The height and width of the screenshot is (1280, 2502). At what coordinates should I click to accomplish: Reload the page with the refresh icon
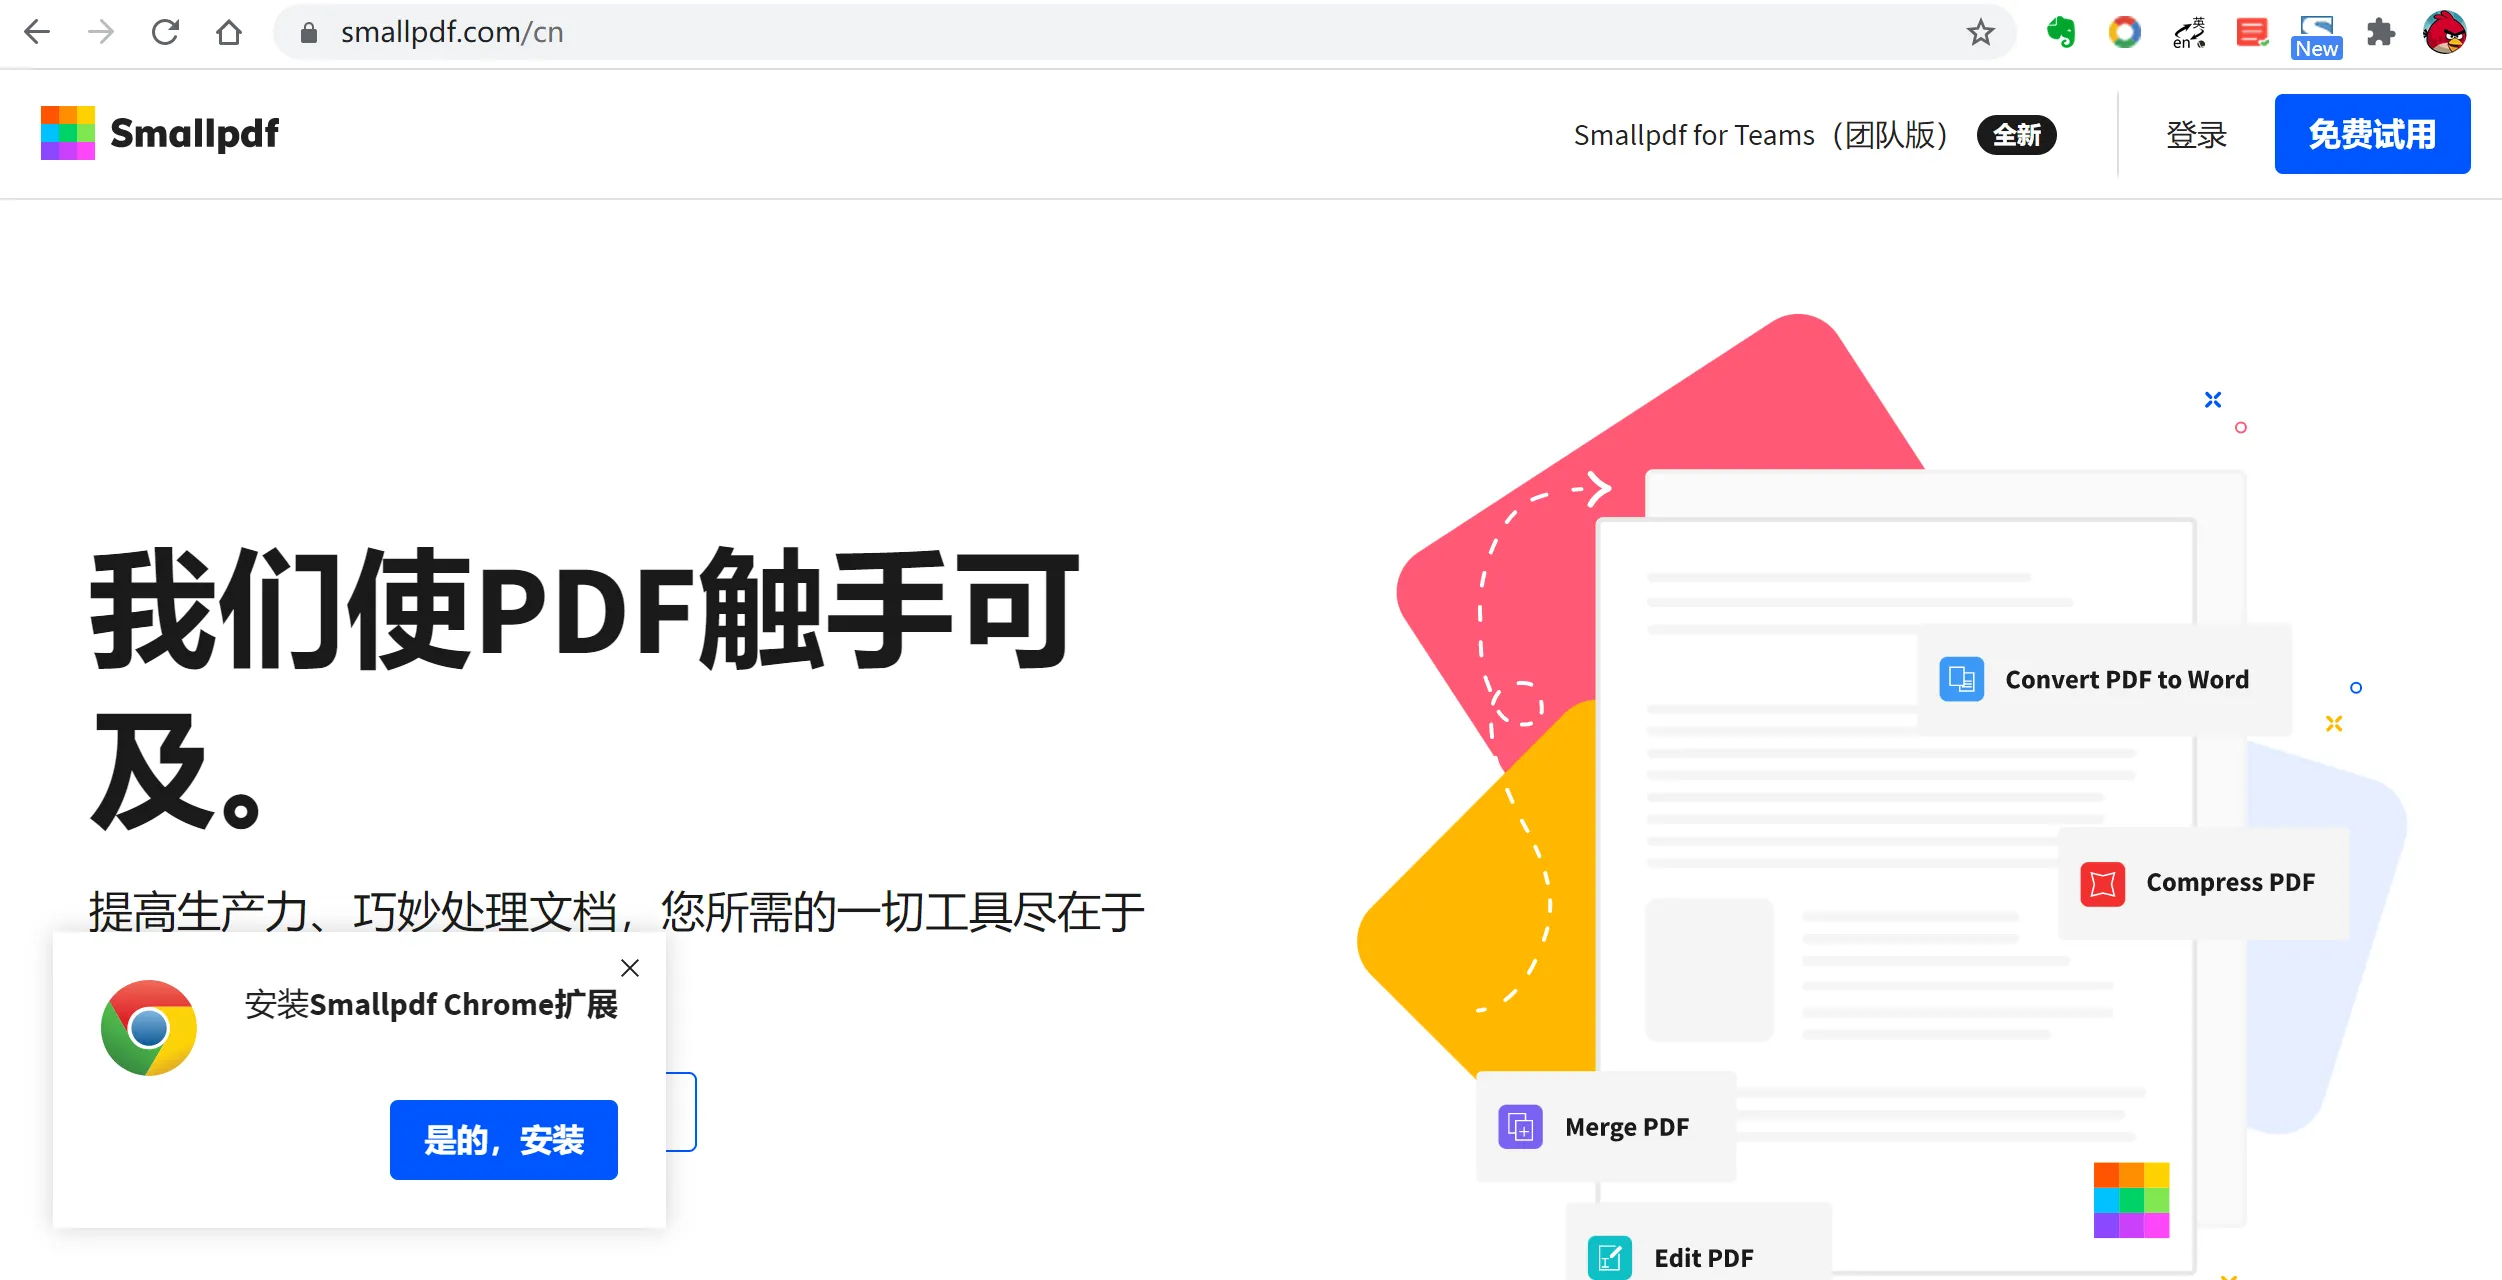(165, 32)
